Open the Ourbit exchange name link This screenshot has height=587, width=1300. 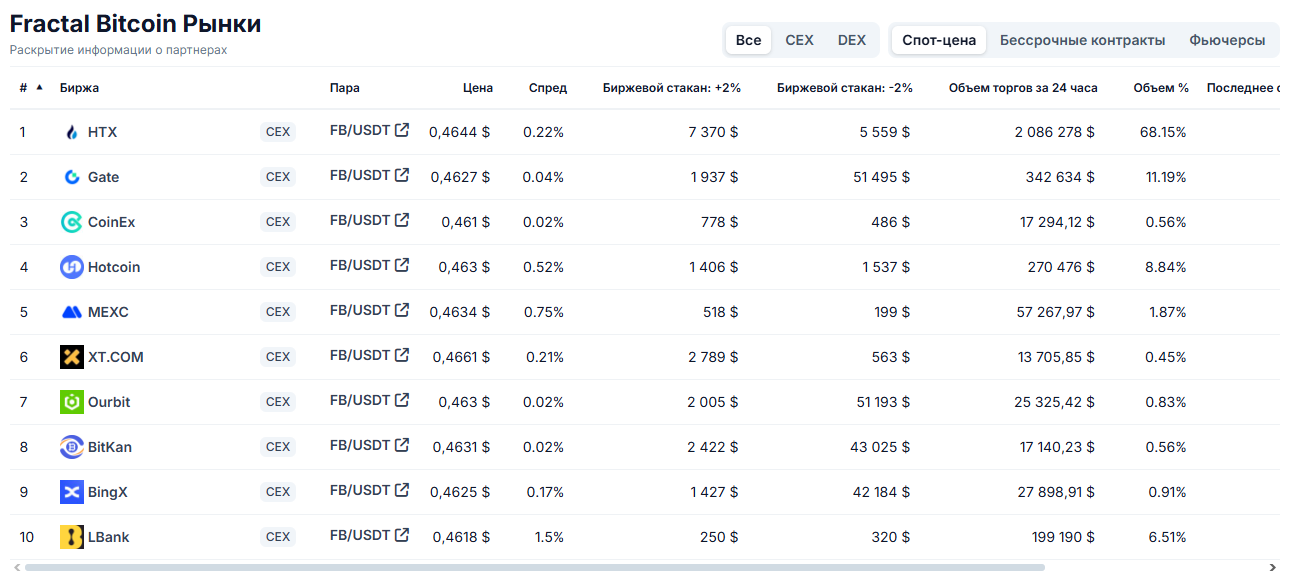(109, 402)
